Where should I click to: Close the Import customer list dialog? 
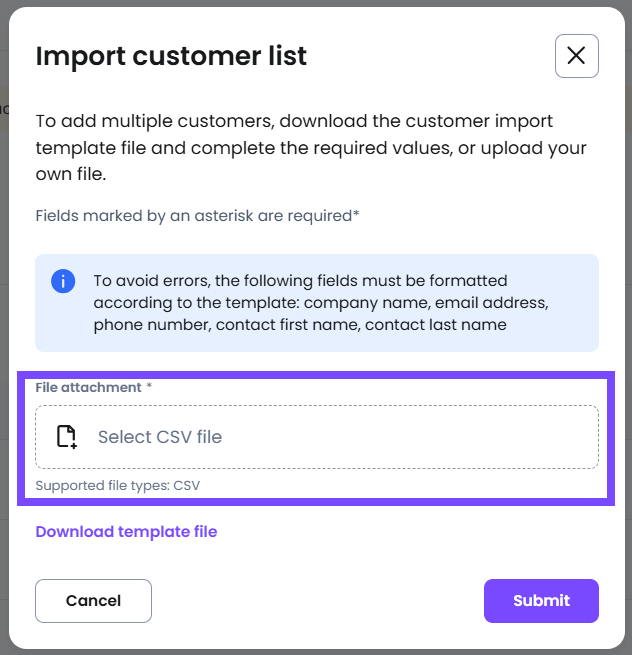coord(576,56)
